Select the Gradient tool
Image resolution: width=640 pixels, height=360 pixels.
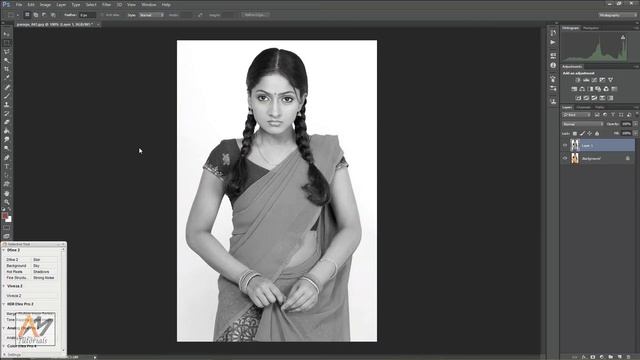7,131
